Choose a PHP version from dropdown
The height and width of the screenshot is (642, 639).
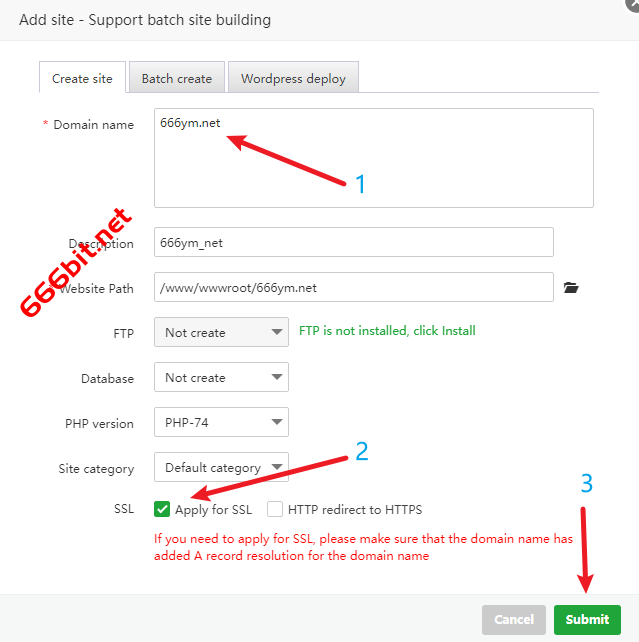point(221,423)
